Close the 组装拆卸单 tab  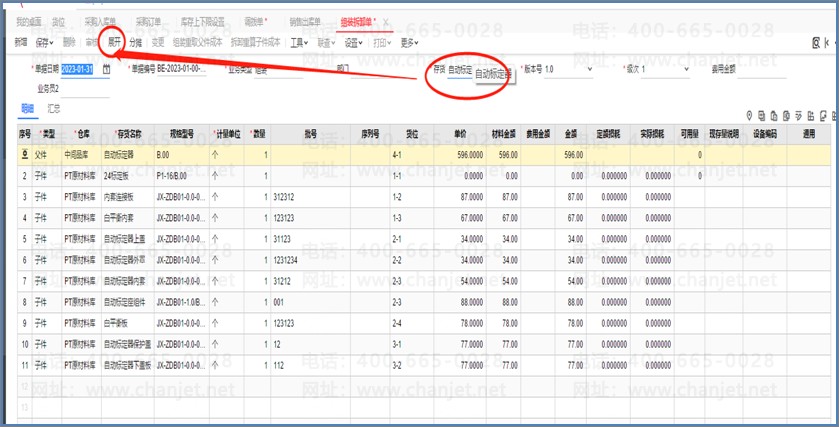tap(385, 22)
